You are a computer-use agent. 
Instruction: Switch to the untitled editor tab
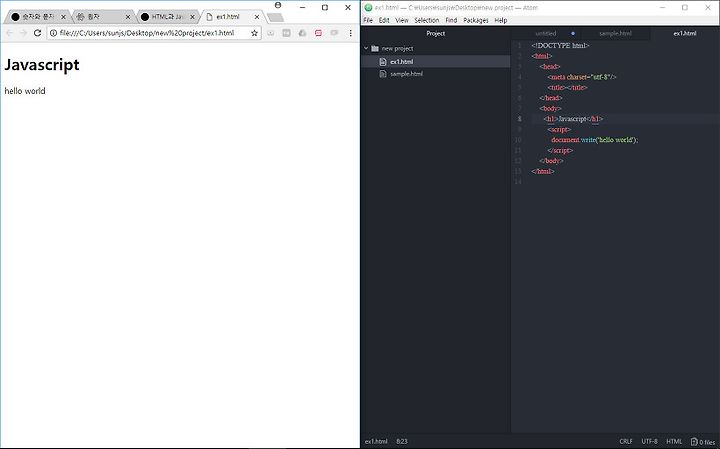(546, 34)
